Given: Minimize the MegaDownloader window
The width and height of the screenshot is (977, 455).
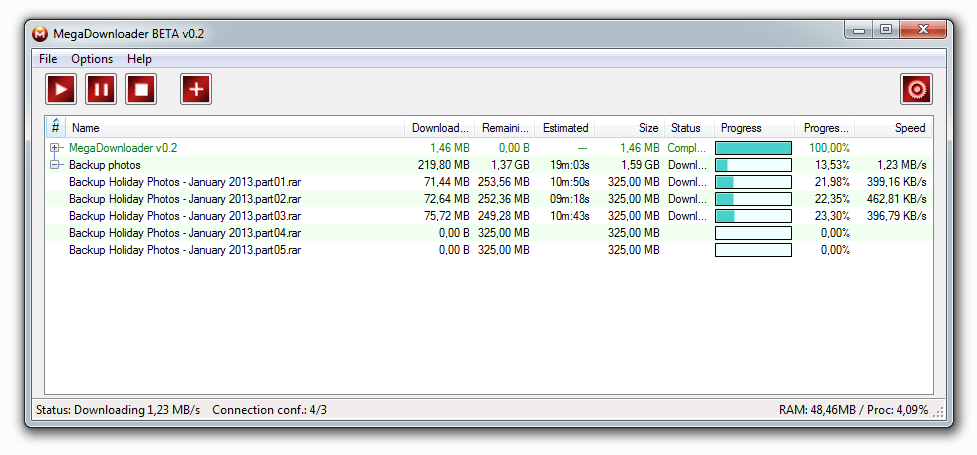Looking at the screenshot, I should tap(859, 29).
